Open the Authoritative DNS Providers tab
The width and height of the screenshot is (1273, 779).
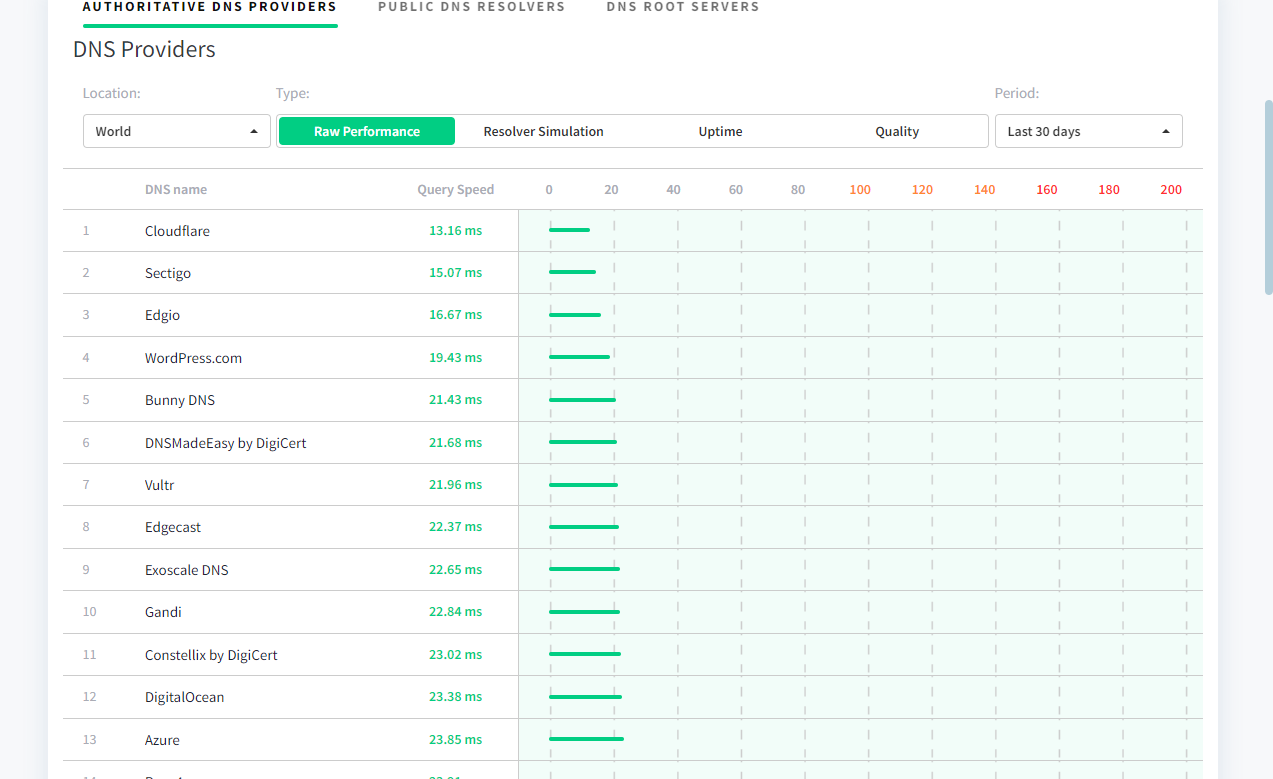click(210, 7)
